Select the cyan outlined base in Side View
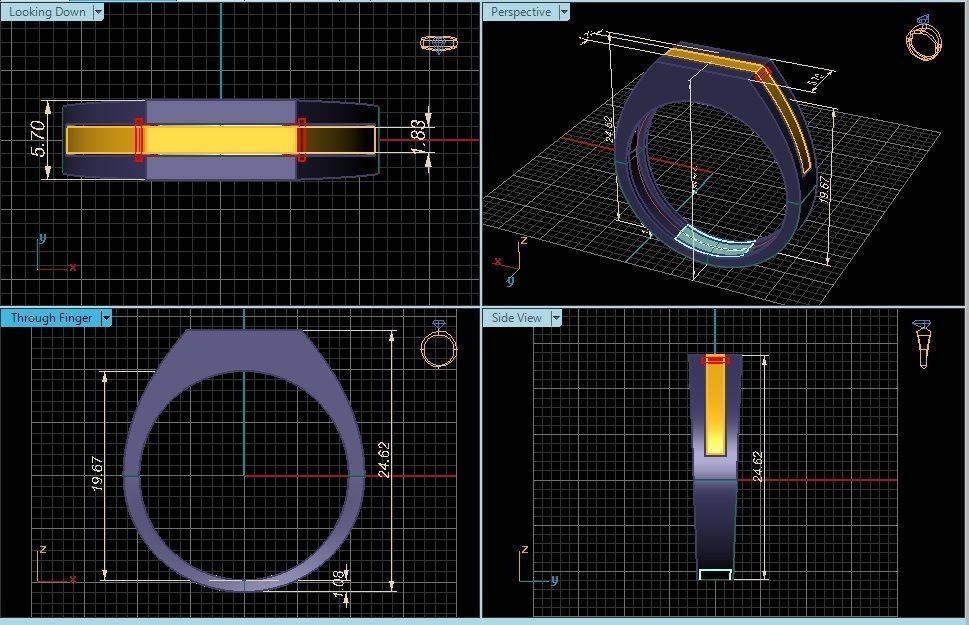The width and height of the screenshot is (969, 625). (716, 574)
